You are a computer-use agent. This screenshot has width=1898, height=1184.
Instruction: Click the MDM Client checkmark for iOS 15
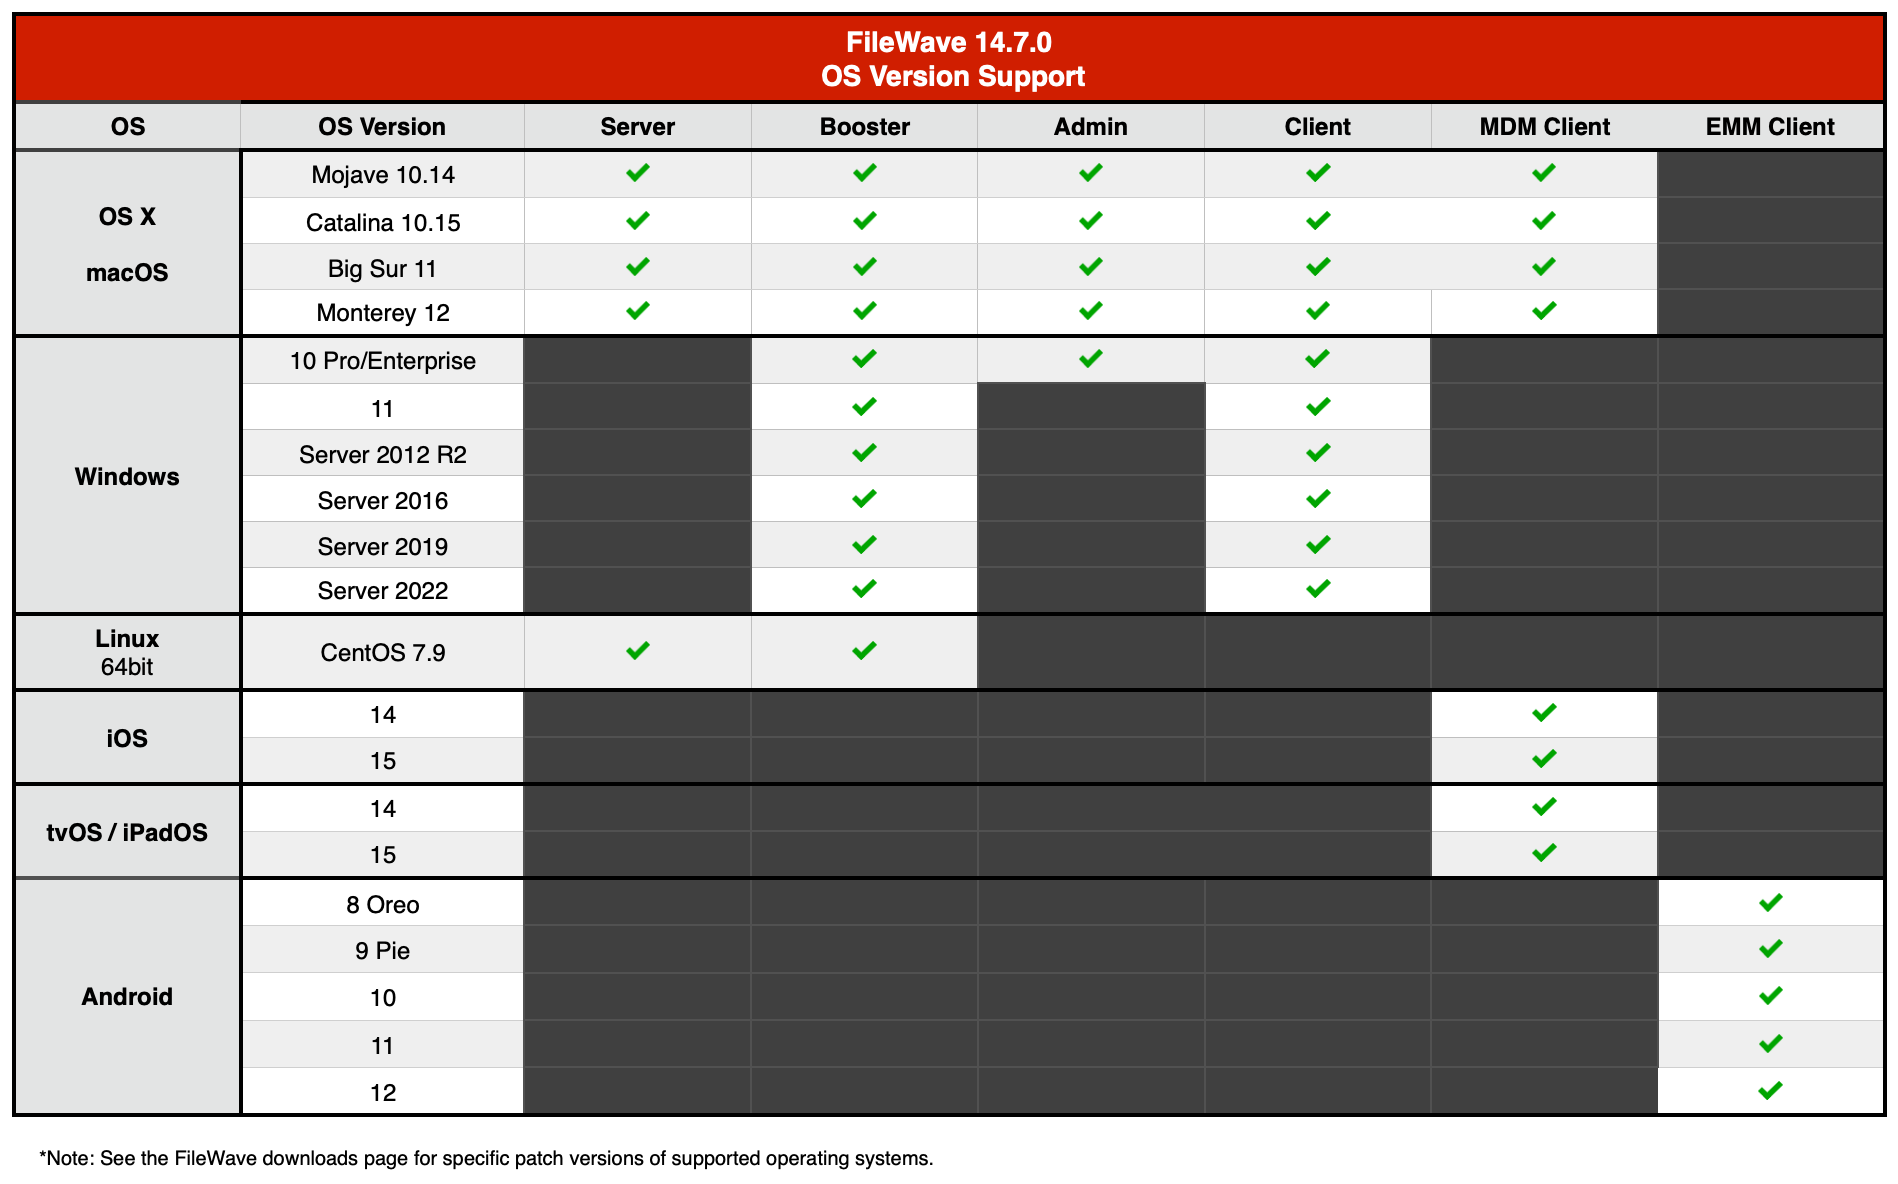click(x=1544, y=759)
